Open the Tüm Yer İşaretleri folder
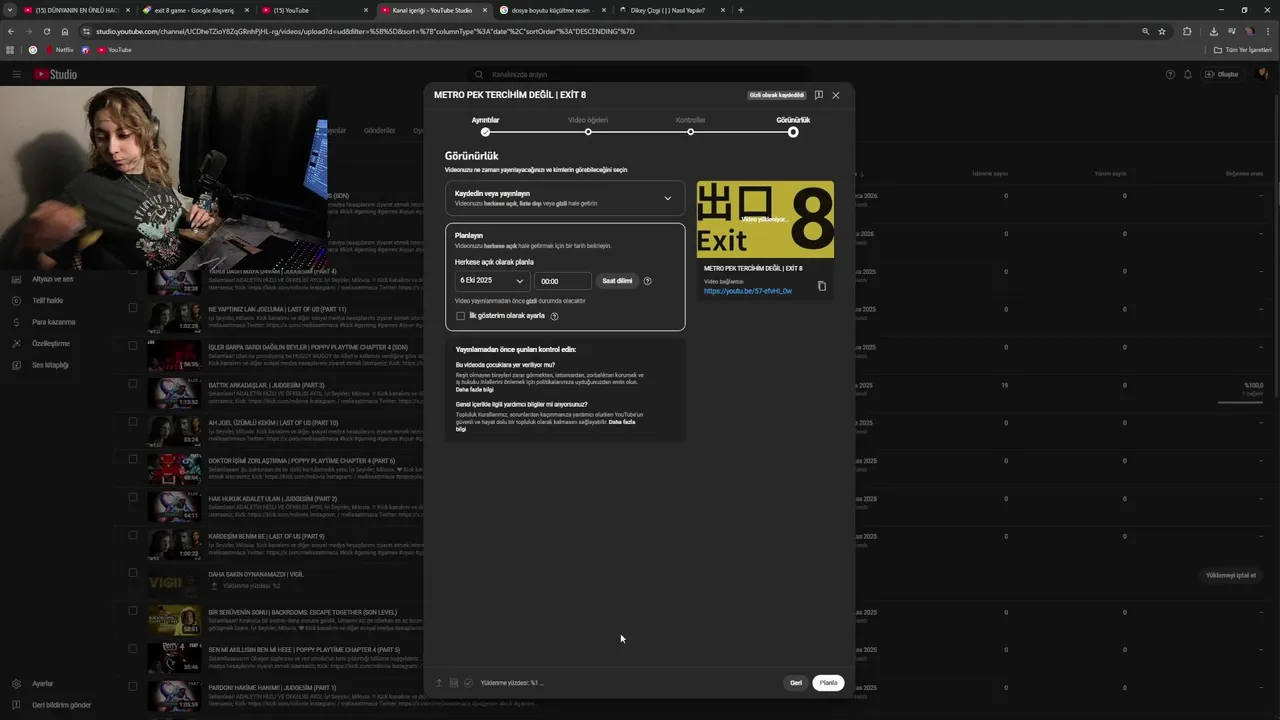 click(x=1242, y=49)
